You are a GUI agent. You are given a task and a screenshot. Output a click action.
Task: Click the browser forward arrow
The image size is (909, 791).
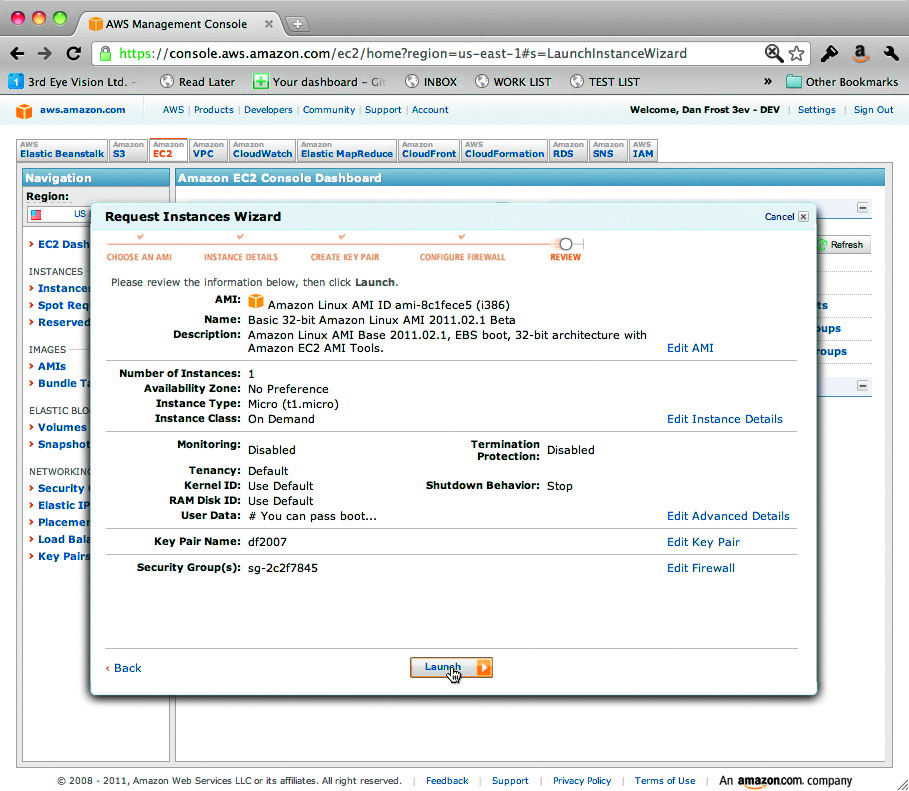tap(45, 54)
